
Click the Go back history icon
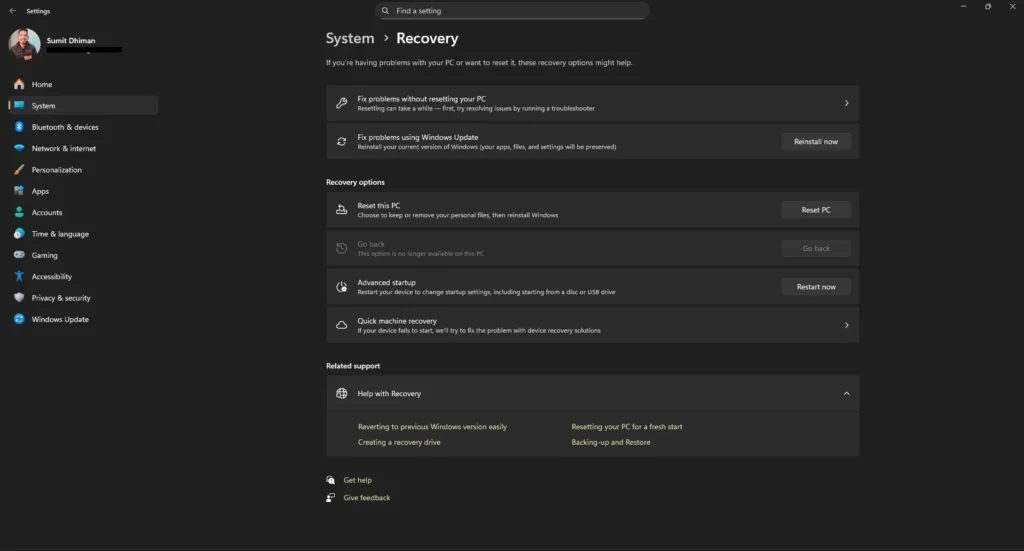[342, 248]
